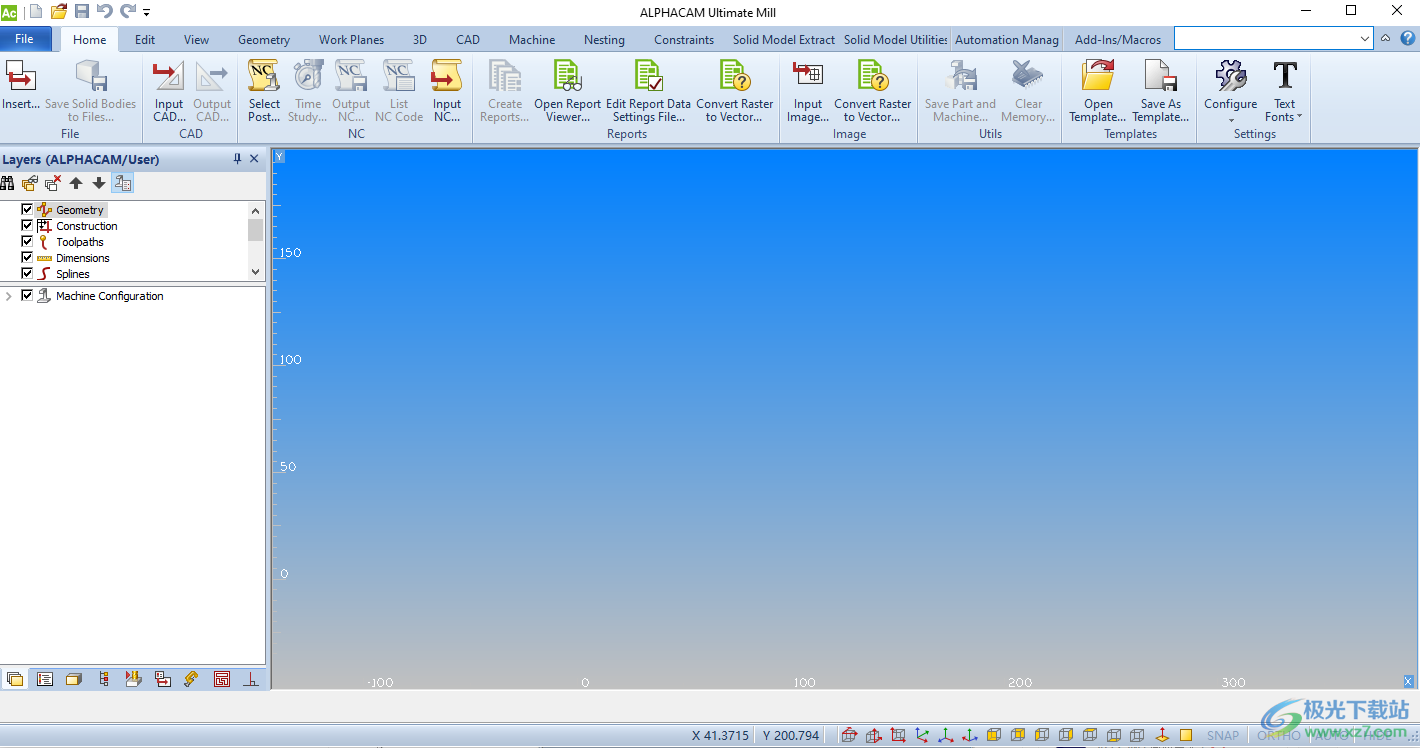1420x748 pixels.
Task: Click the help question mark icon
Action: [x=1408, y=39]
